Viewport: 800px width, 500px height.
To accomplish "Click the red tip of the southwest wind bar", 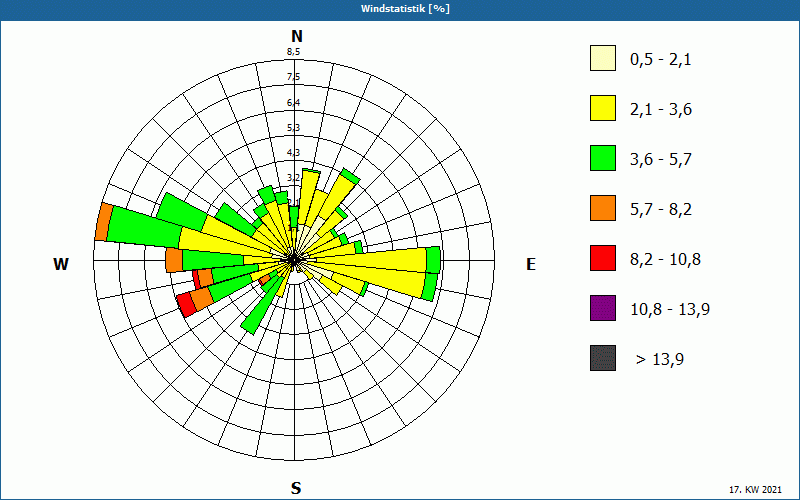I will [186, 305].
